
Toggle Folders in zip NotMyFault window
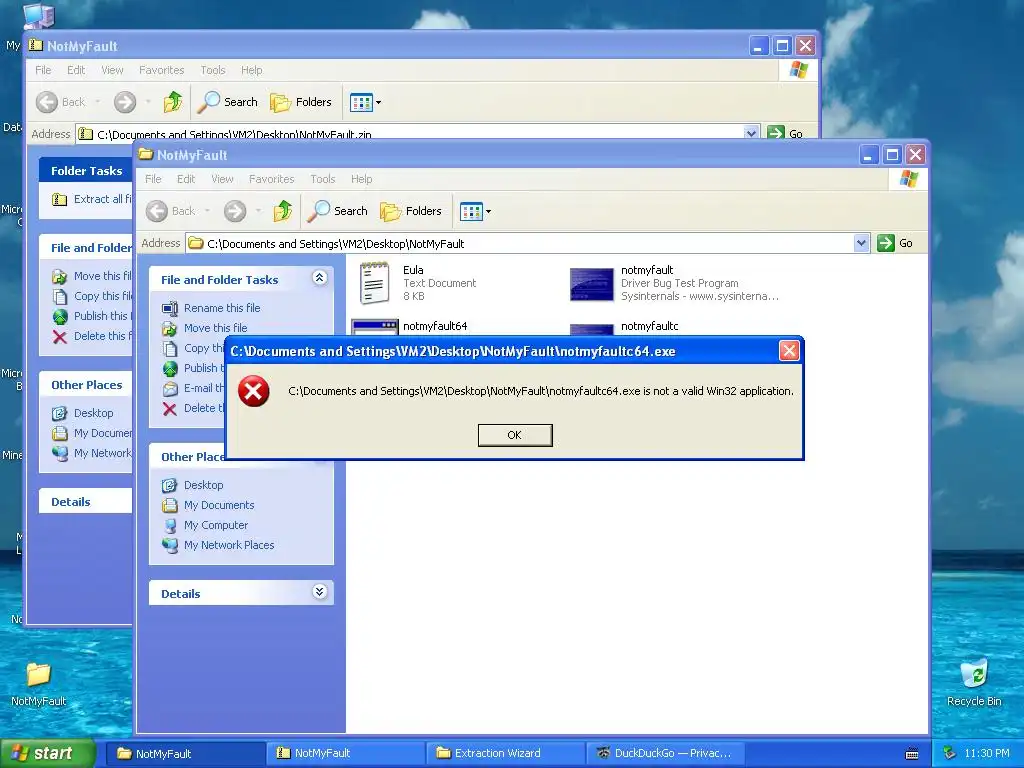point(301,102)
